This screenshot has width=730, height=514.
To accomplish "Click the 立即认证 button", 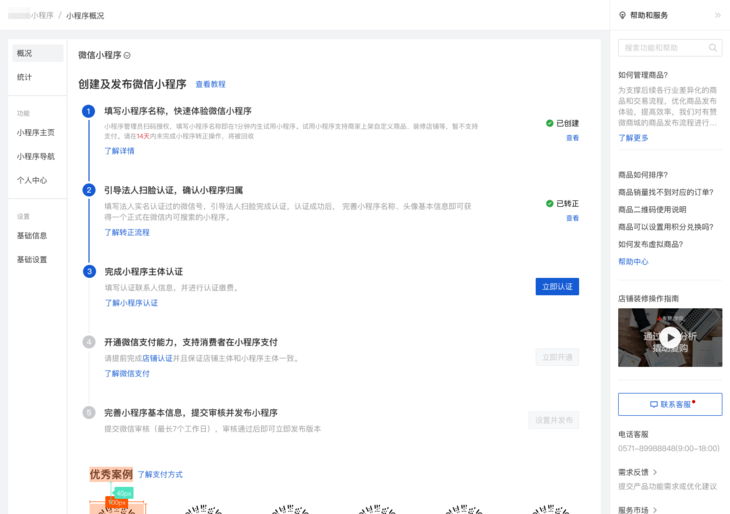I will (x=557, y=287).
